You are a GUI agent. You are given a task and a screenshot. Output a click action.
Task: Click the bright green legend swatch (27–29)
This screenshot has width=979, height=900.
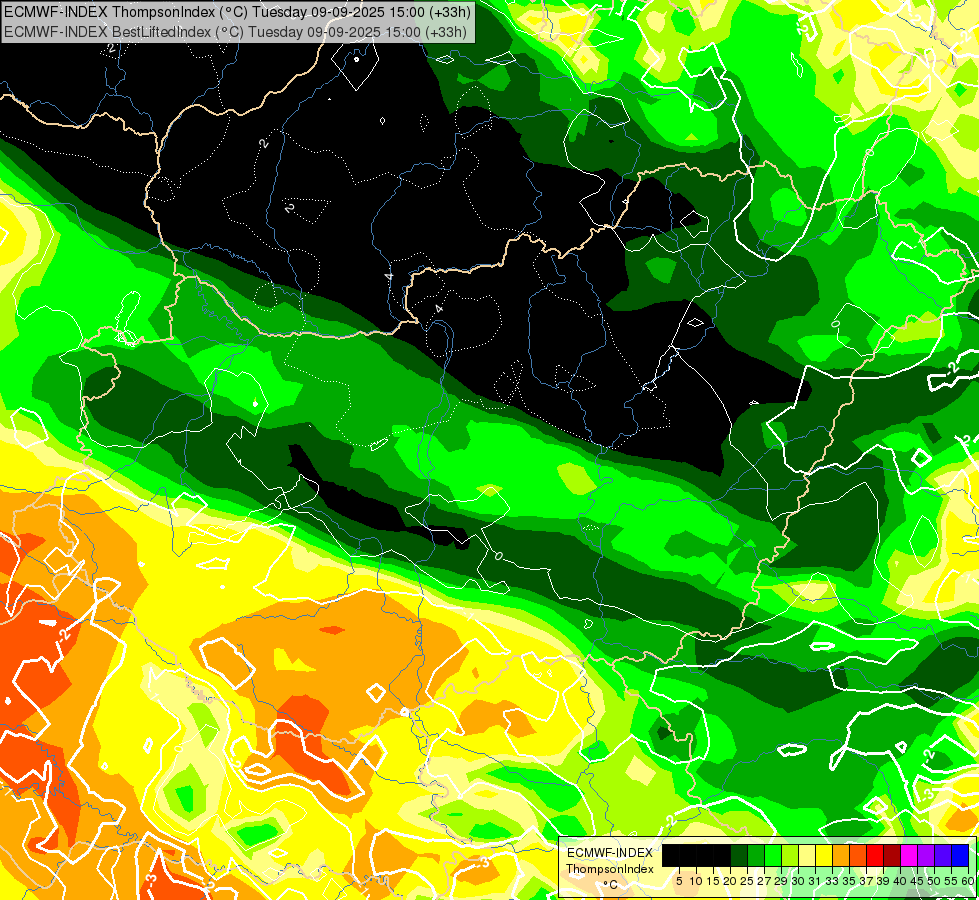pos(773,856)
